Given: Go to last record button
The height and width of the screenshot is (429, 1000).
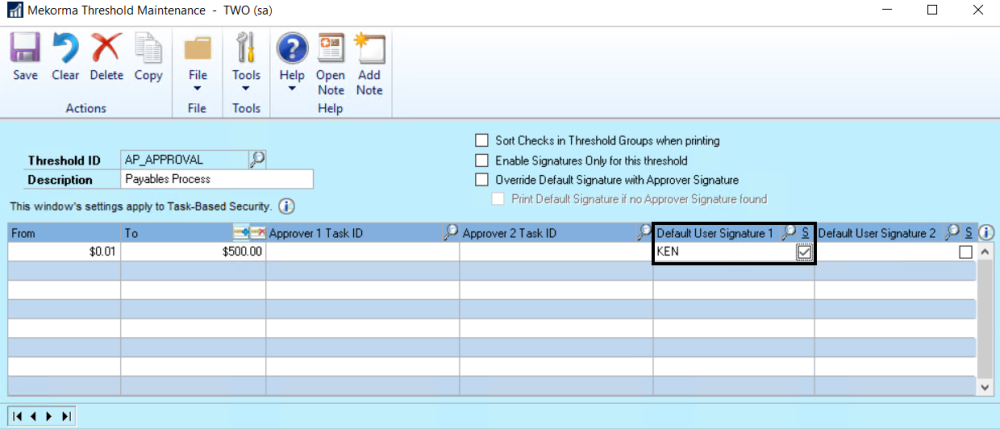Looking at the screenshot, I should [66, 416].
